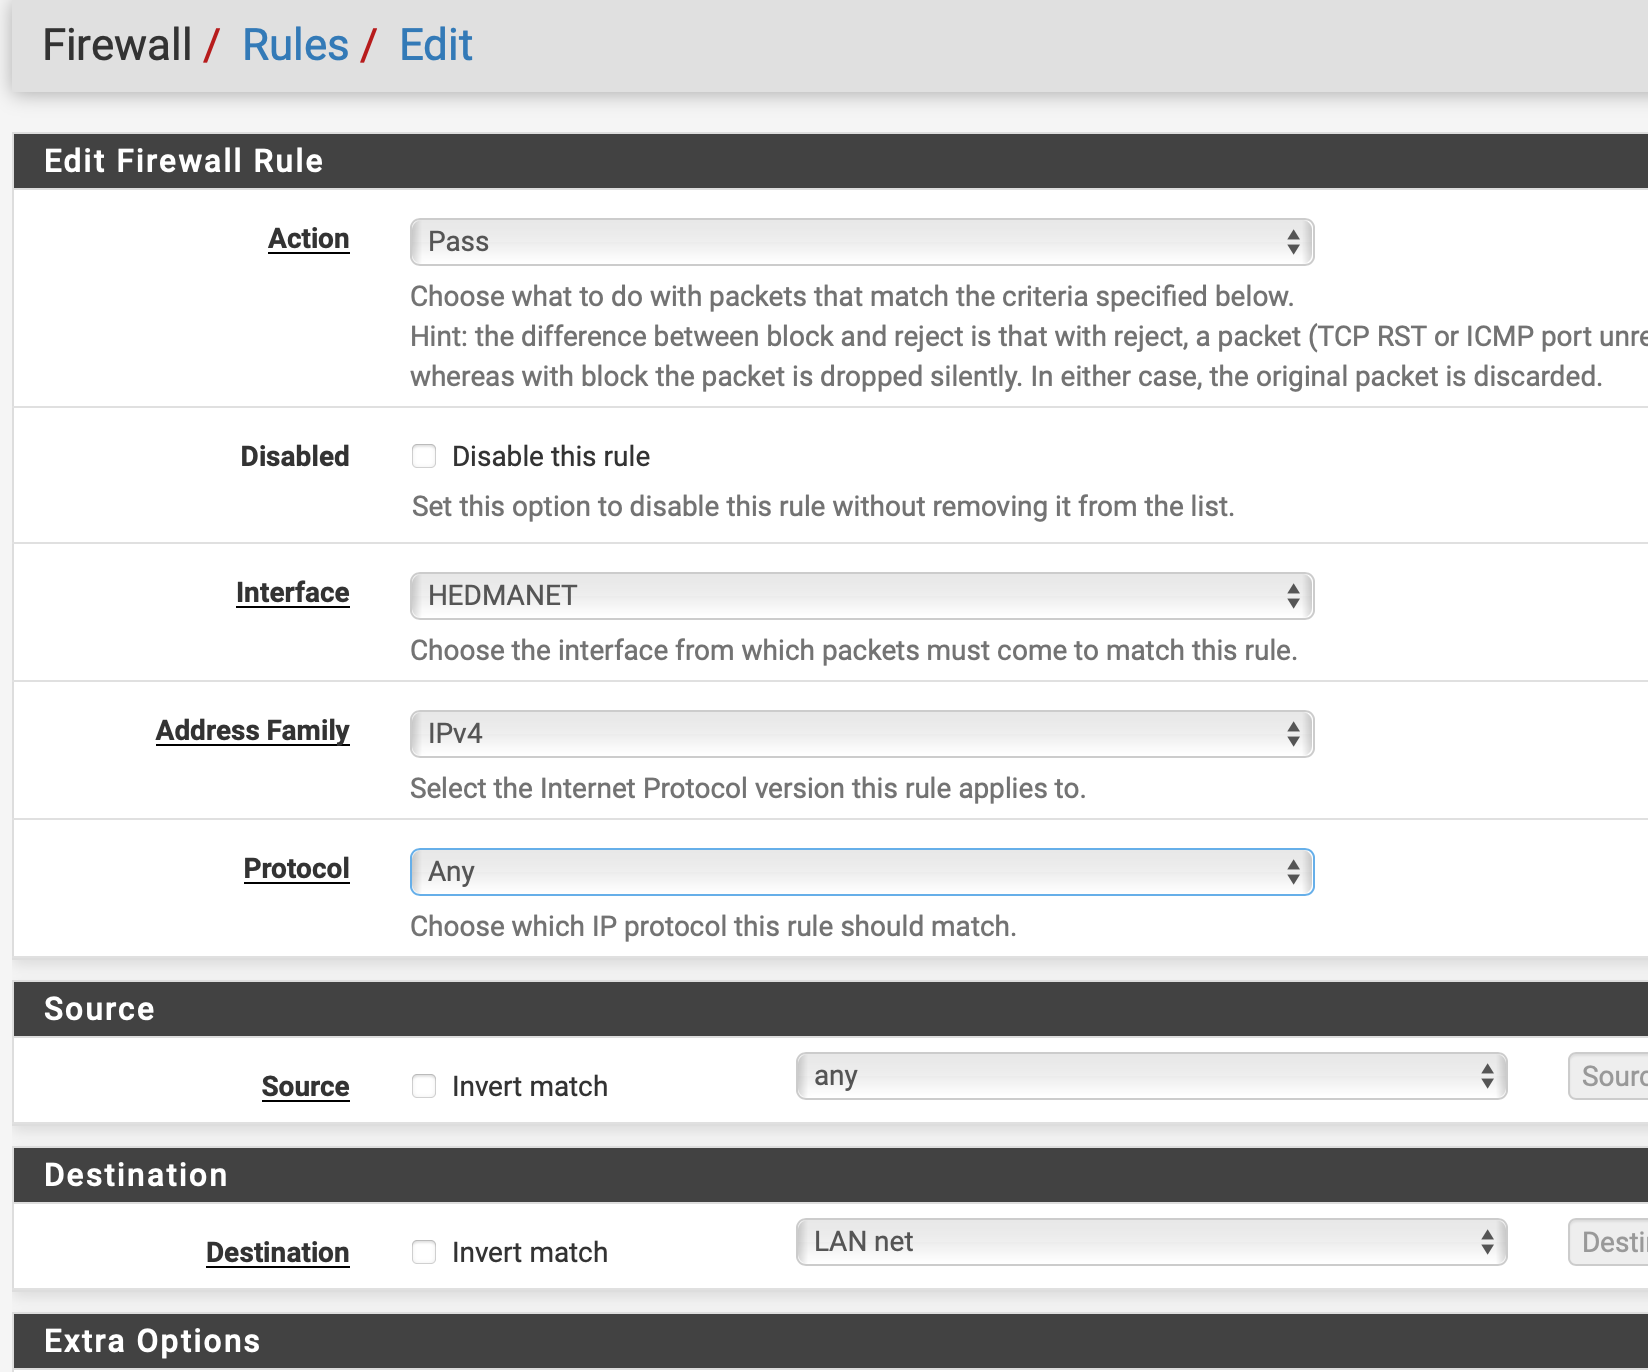The width and height of the screenshot is (1648, 1372).
Task: Open the Action dropdown showing Pass
Action: (x=861, y=242)
